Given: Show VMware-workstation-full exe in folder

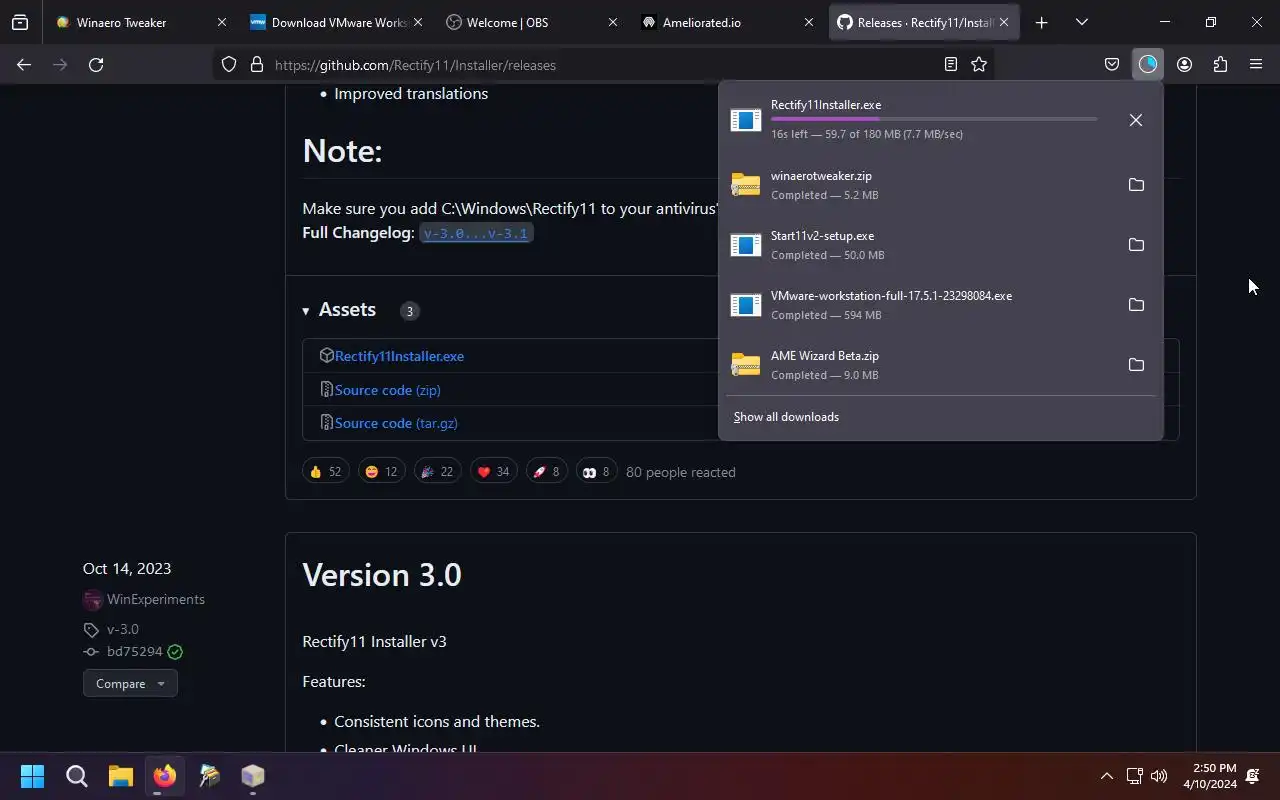Looking at the screenshot, I should click(x=1136, y=305).
